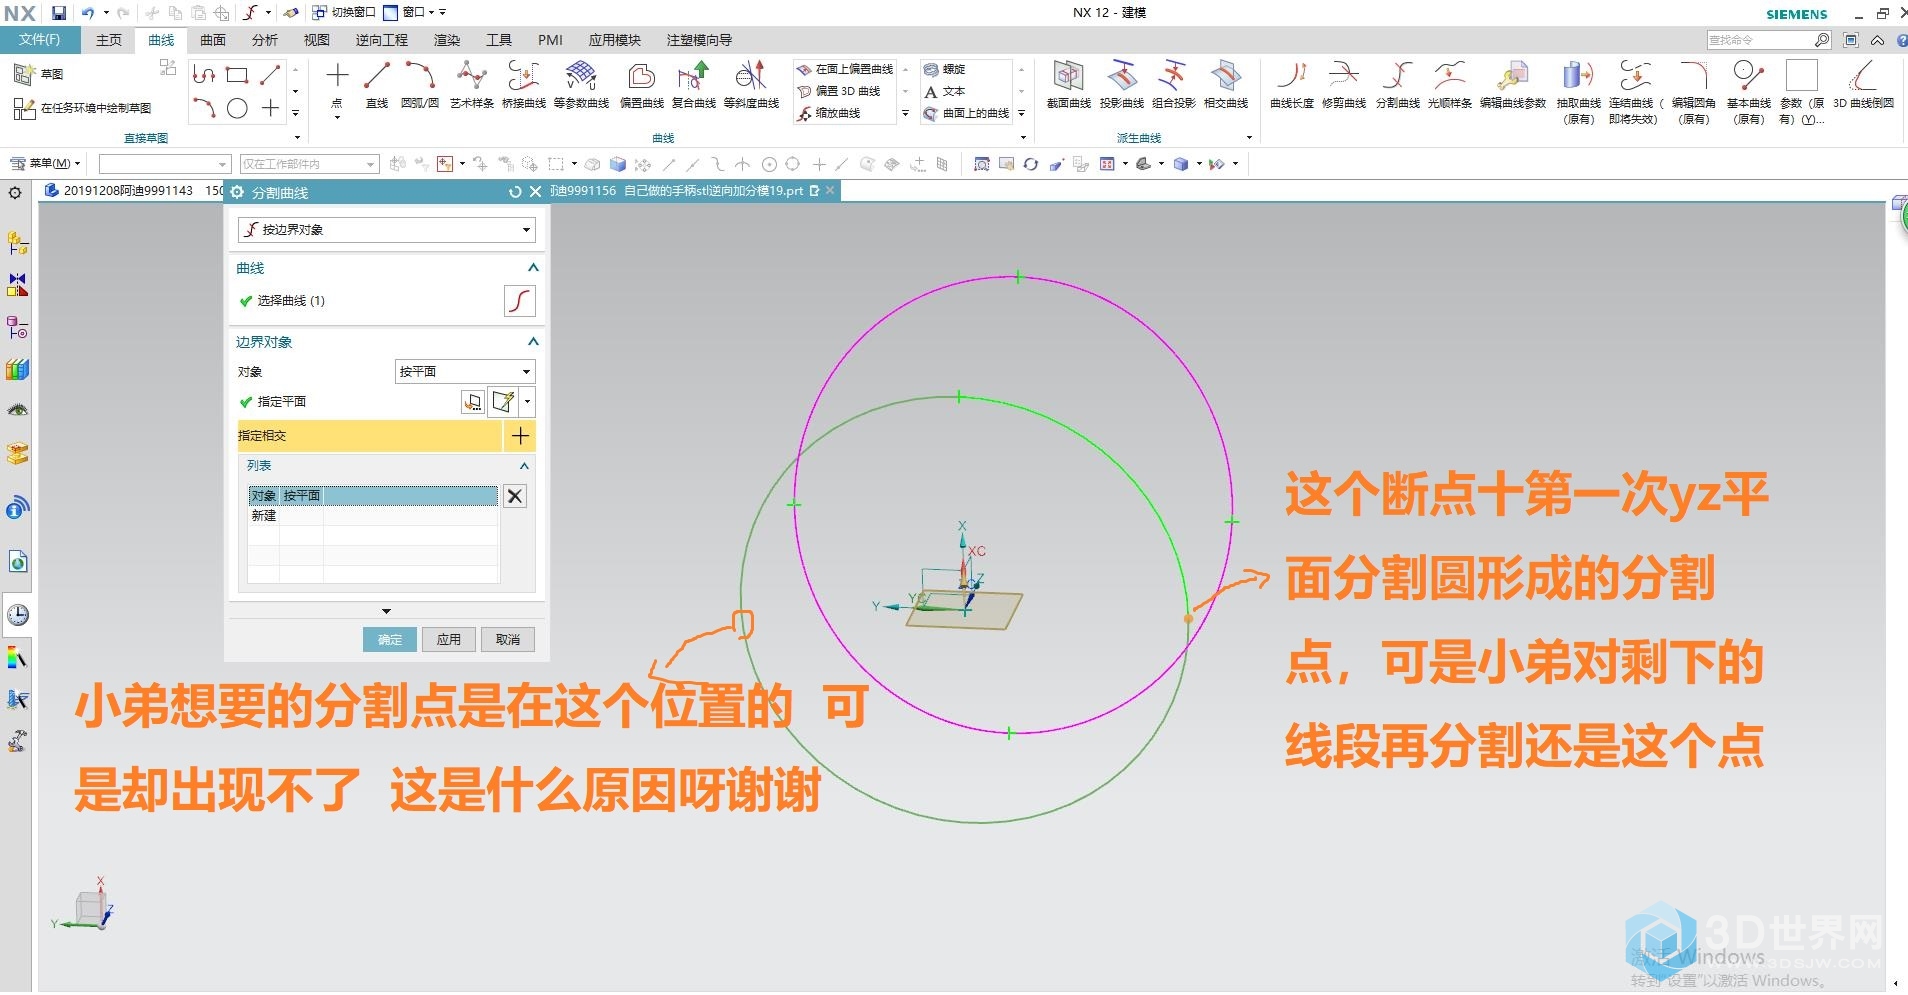Click the 取消 (Cancel) button
The height and width of the screenshot is (995, 1908).
pos(508,640)
